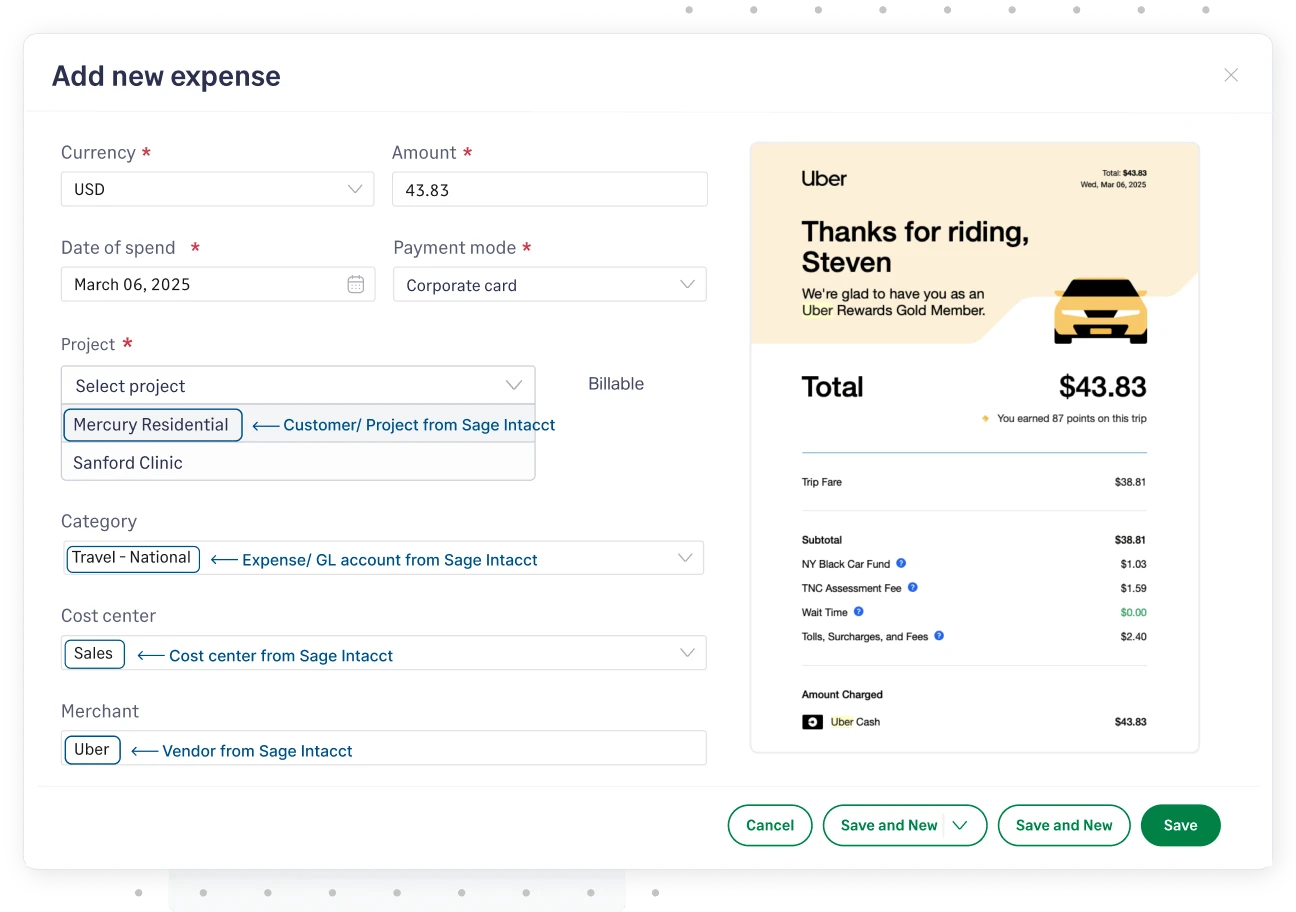Viewport: 1296px width, 912px height.
Task: Toggle the Billable option
Action: [x=616, y=384]
